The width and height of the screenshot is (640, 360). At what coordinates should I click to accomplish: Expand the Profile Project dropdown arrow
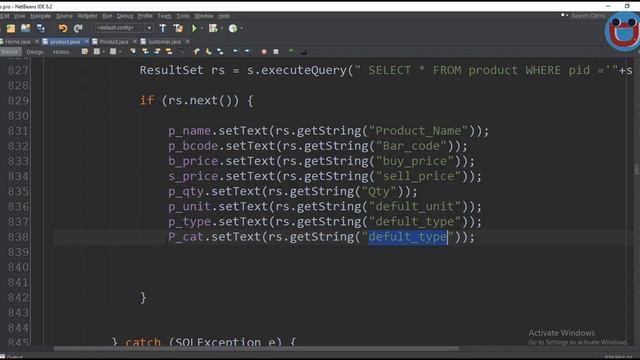tap(242, 29)
